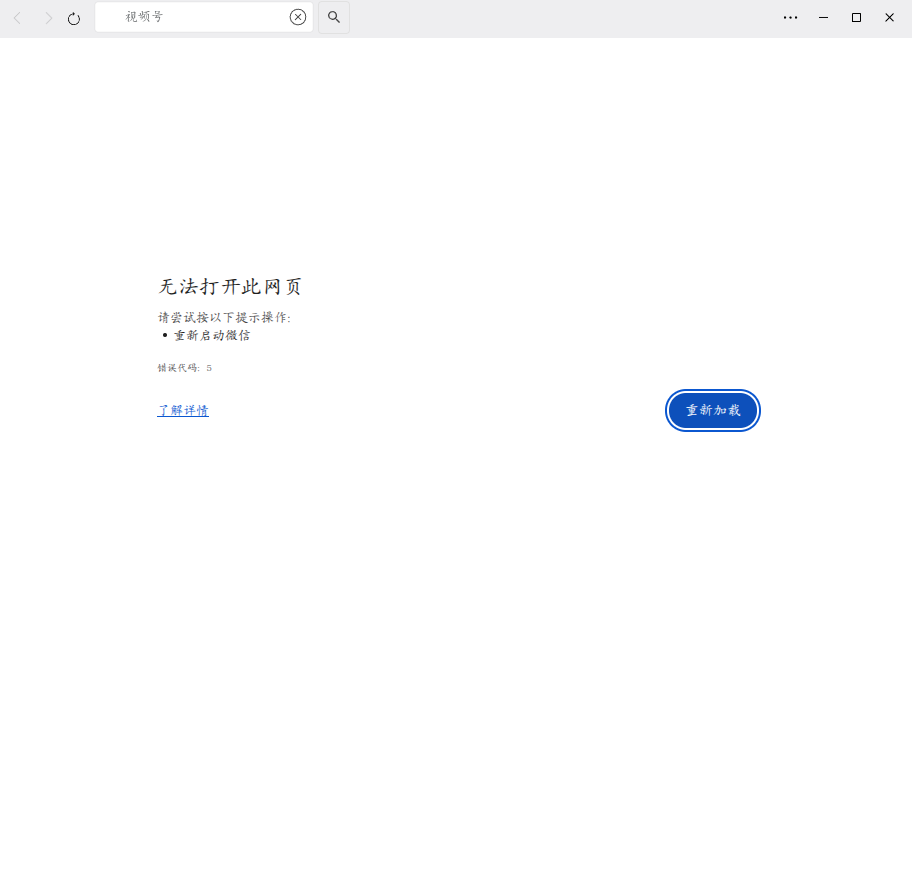Clear the search field with the X icon
The image size is (912, 883).
pyautogui.click(x=298, y=17)
